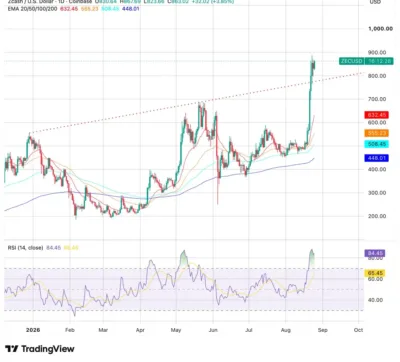
Task: Click the 2026 label on the time axis
Action: (x=33, y=330)
